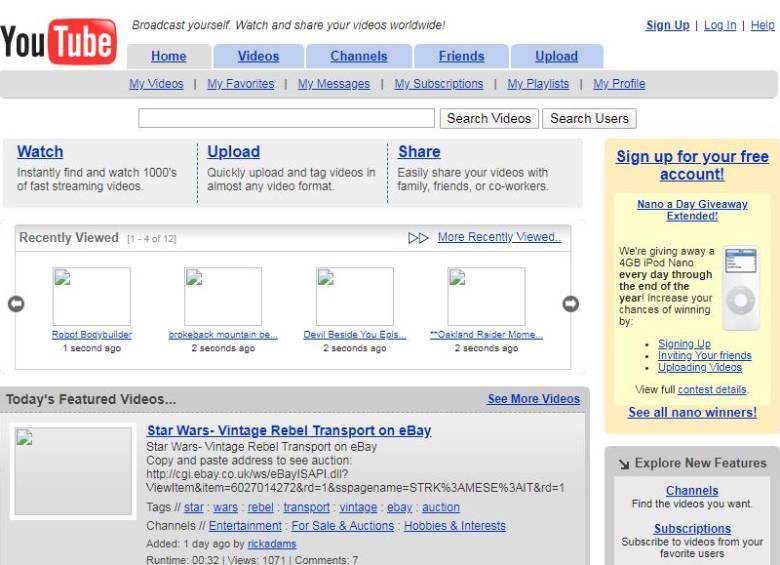Click the Sign Up link at top
Image resolution: width=780 pixels, height=565 pixels.
click(668, 25)
